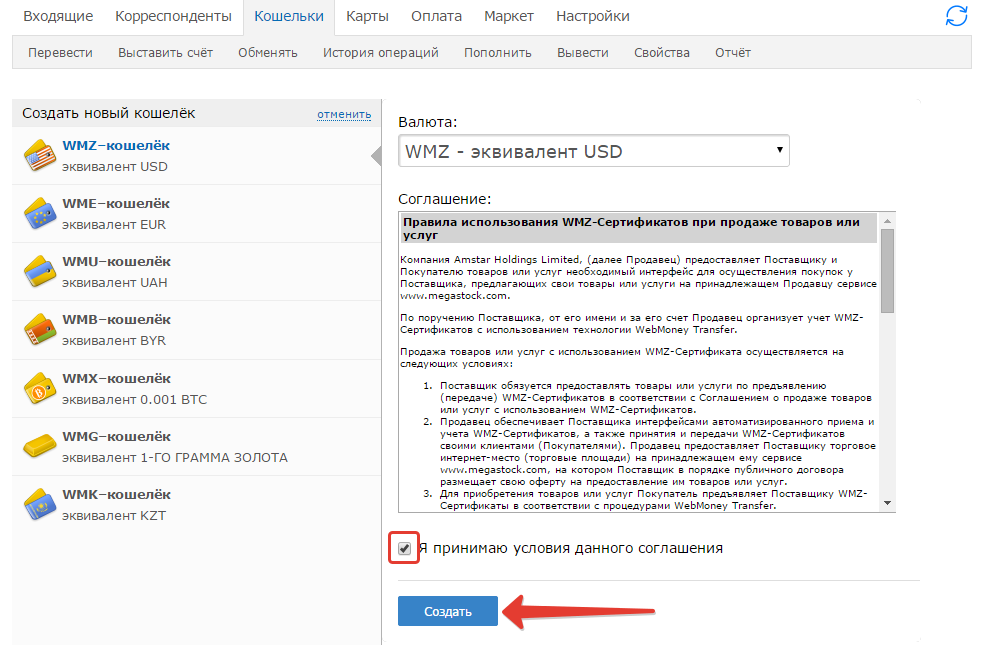982x645 pixels.
Task: Choose Вывести in the submenu
Action: pyautogui.click(x=583, y=53)
